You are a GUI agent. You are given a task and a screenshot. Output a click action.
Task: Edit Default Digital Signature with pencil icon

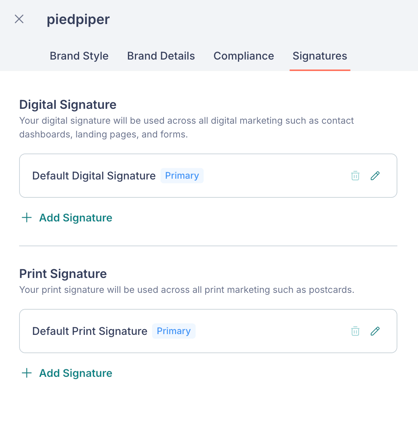[375, 176]
